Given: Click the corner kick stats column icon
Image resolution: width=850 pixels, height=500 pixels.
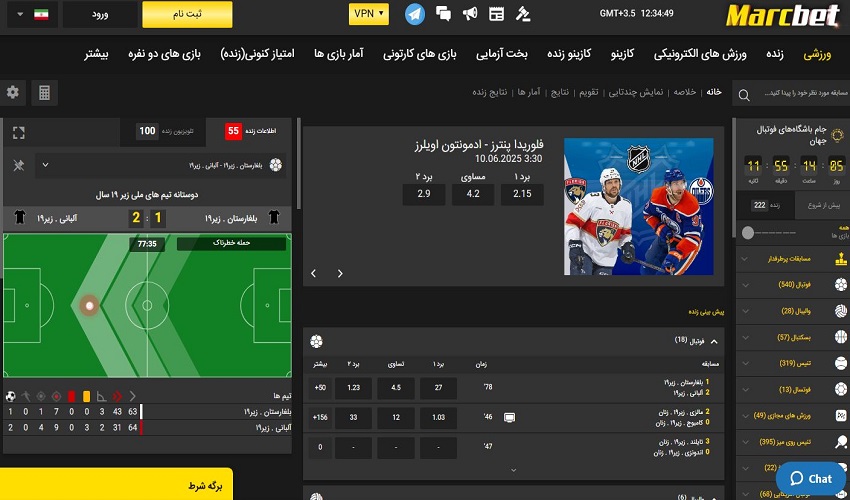Looking at the screenshot, I should coord(101,396).
